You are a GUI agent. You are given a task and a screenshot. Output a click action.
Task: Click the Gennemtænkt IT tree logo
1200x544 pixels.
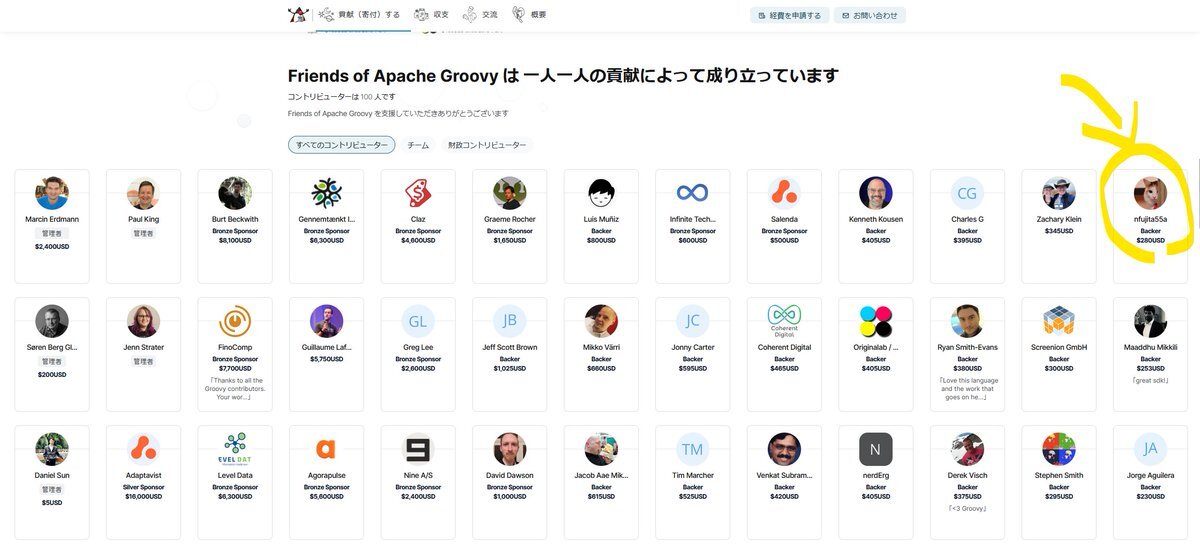pos(326,193)
